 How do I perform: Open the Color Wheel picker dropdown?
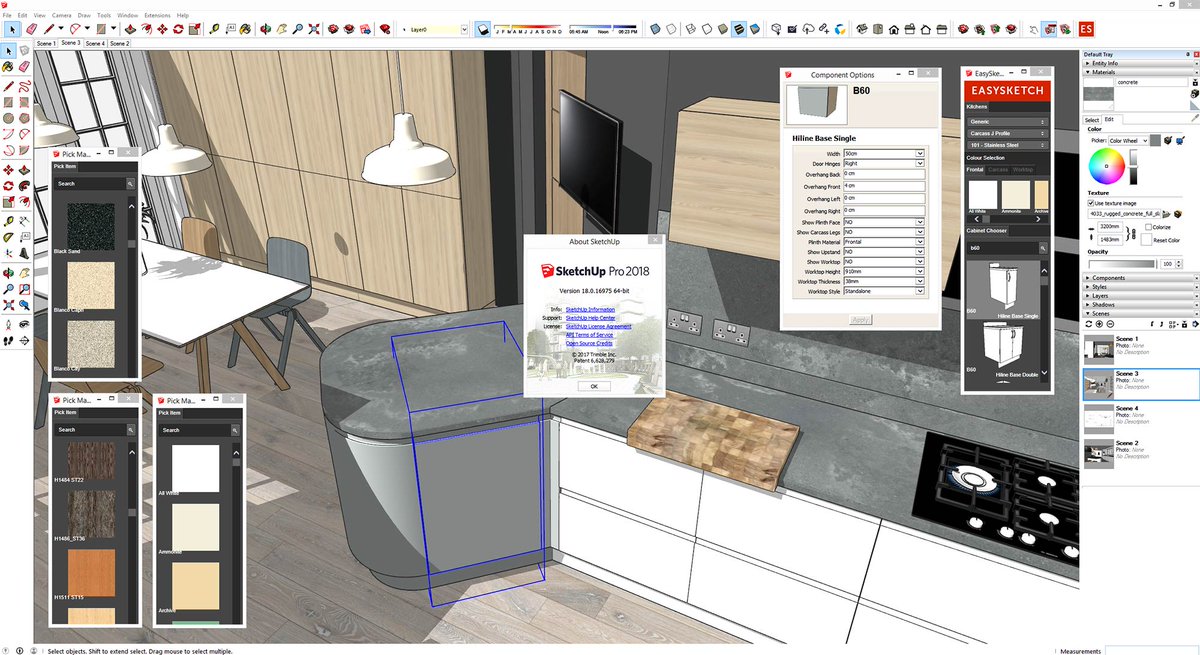pos(1129,141)
